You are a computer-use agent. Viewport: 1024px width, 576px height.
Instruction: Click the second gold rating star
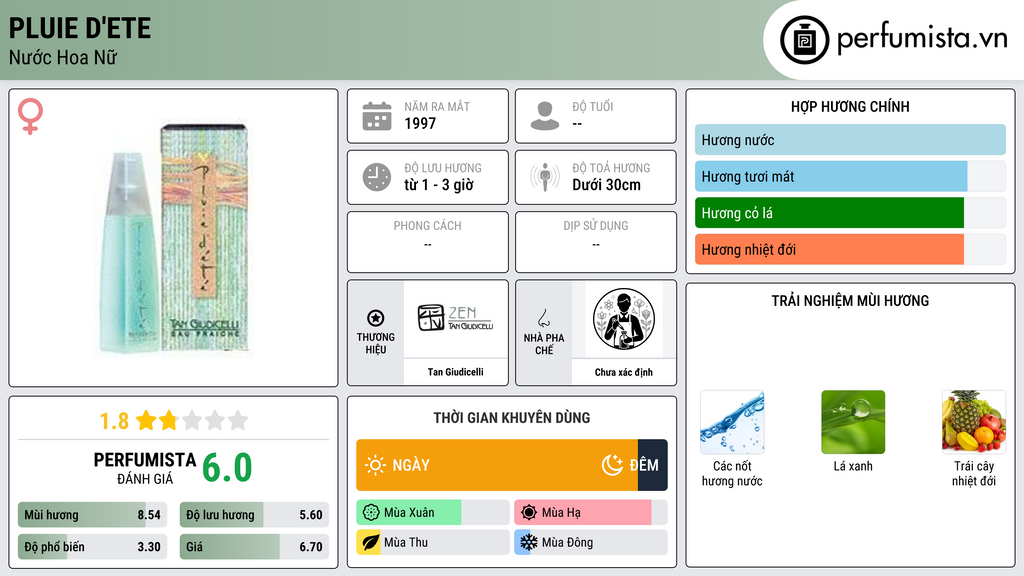pyautogui.click(x=168, y=420)
